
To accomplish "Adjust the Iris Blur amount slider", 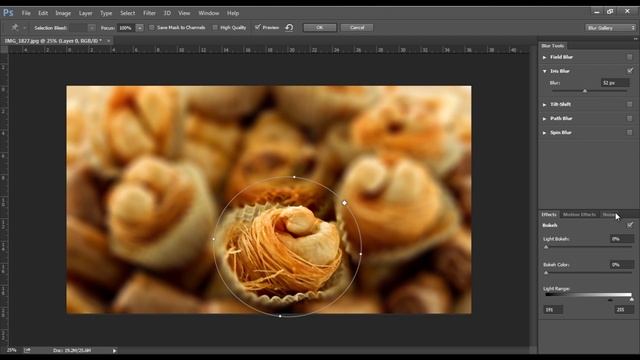I will tap(584, 91).
